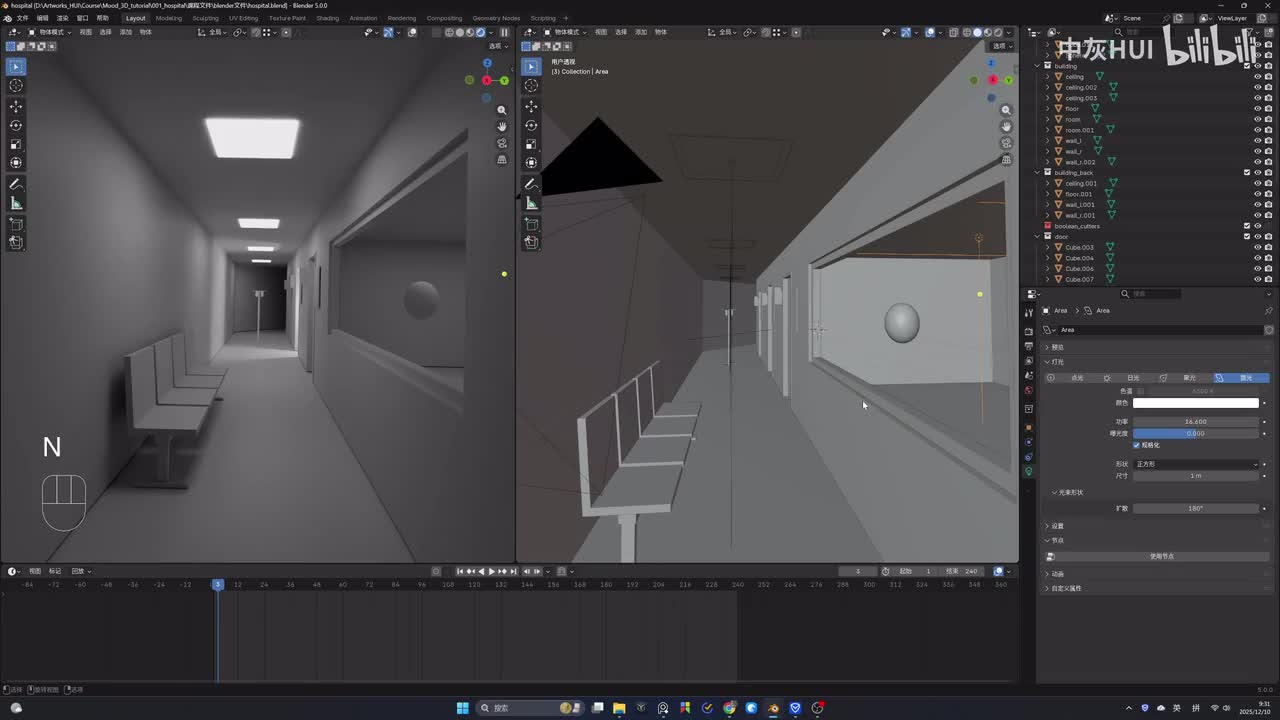Open the Object properties tab

pyautogui.click(x=1029, y=427)
